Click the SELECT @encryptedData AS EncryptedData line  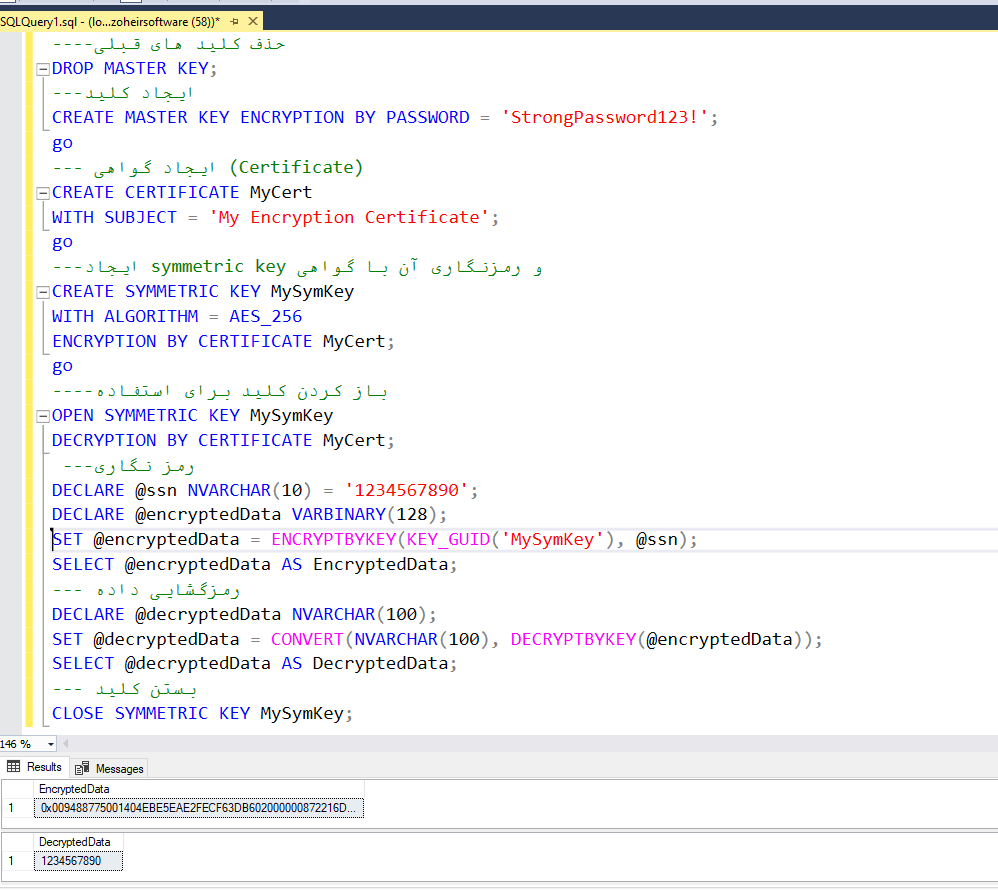pos(255,565)
